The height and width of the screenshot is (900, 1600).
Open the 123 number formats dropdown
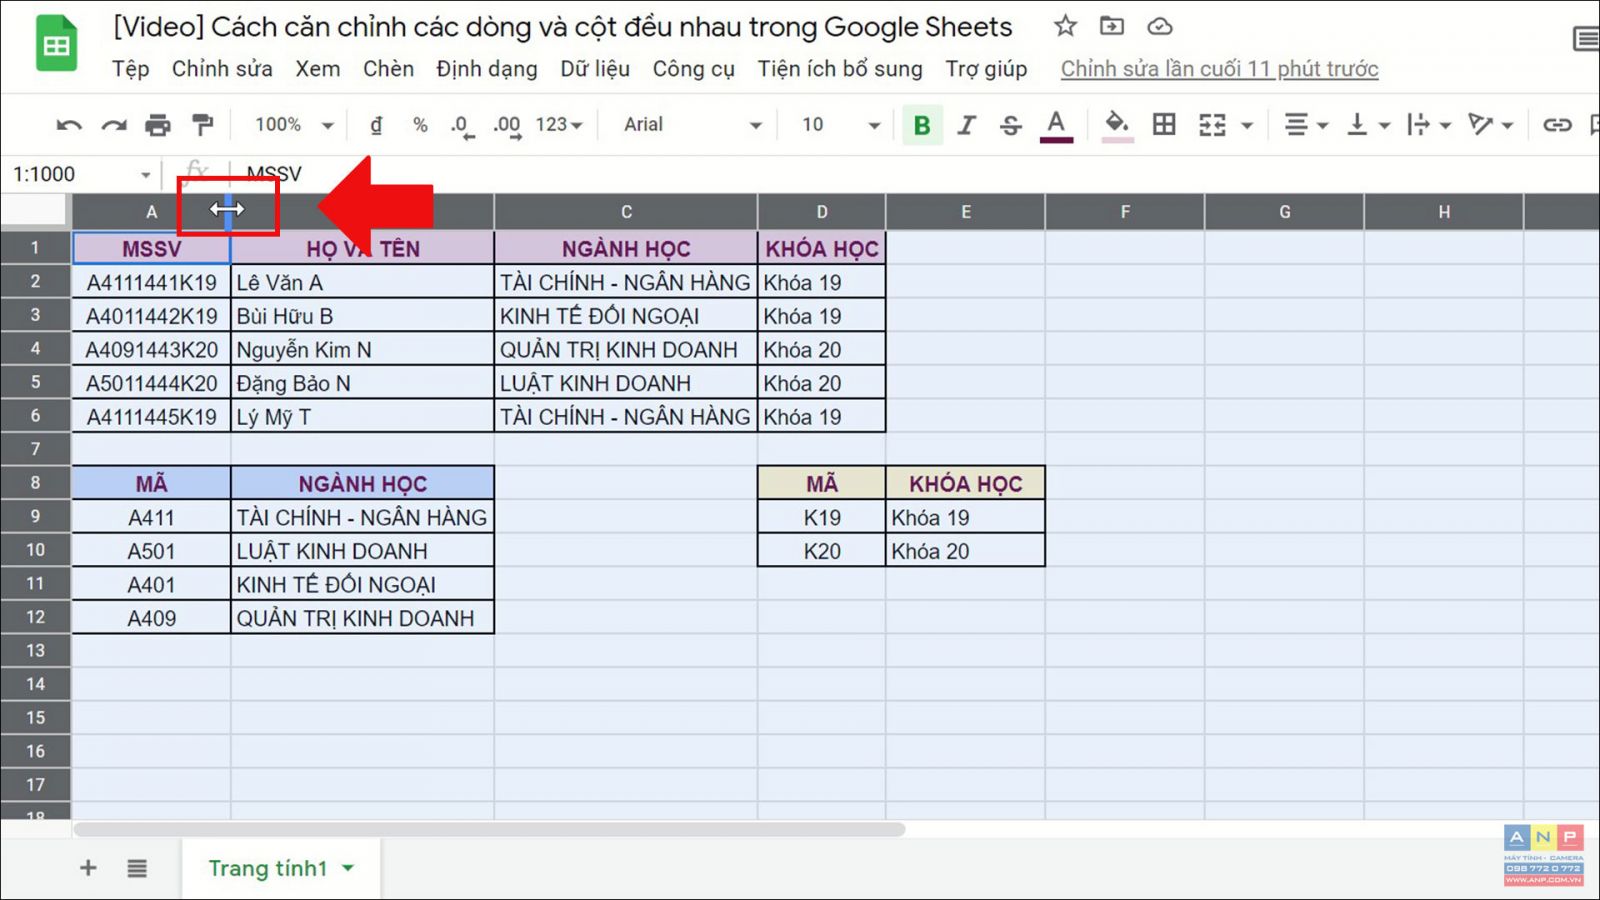[559, 125]
